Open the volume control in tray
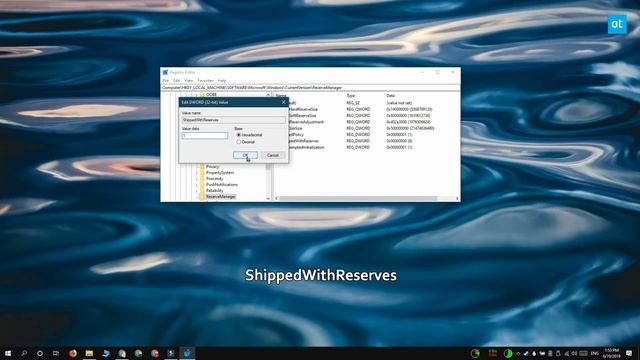640x360 pixels. click(574, 353)
